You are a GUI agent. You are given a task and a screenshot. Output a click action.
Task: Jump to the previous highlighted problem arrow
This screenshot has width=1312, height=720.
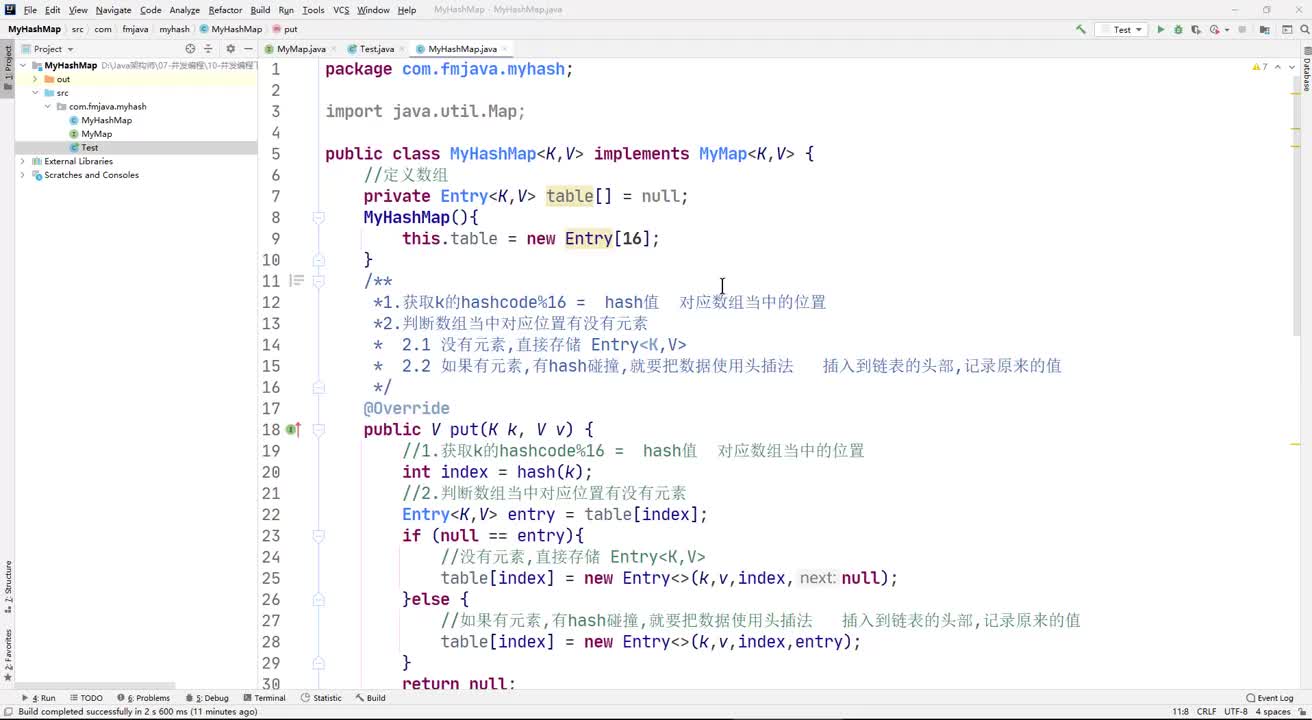pyautogui.click(x=1277, y=67)
